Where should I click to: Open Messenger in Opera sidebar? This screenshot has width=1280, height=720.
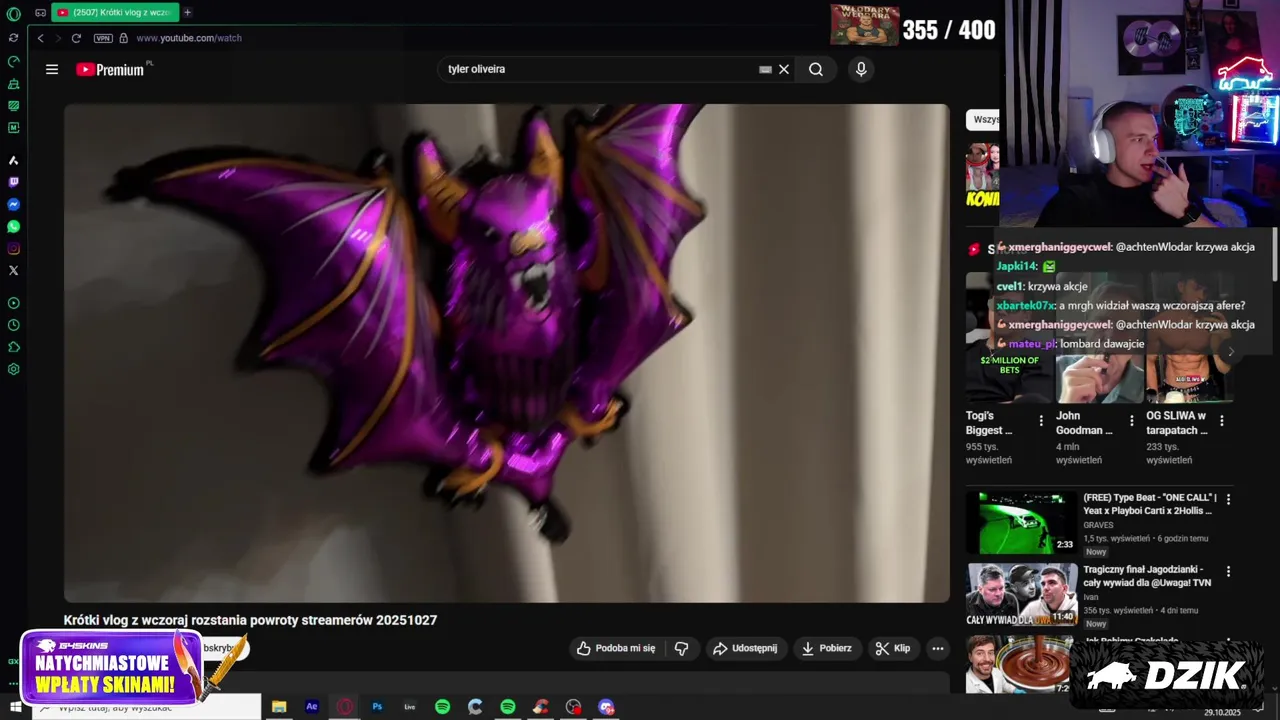coord(13,204)
